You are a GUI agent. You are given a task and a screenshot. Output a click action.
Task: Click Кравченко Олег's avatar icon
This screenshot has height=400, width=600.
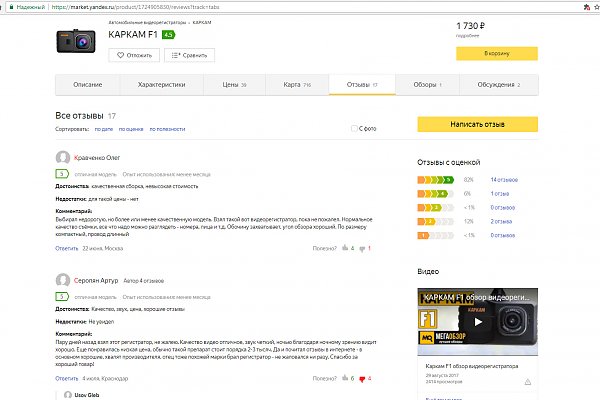click(61, 157)
